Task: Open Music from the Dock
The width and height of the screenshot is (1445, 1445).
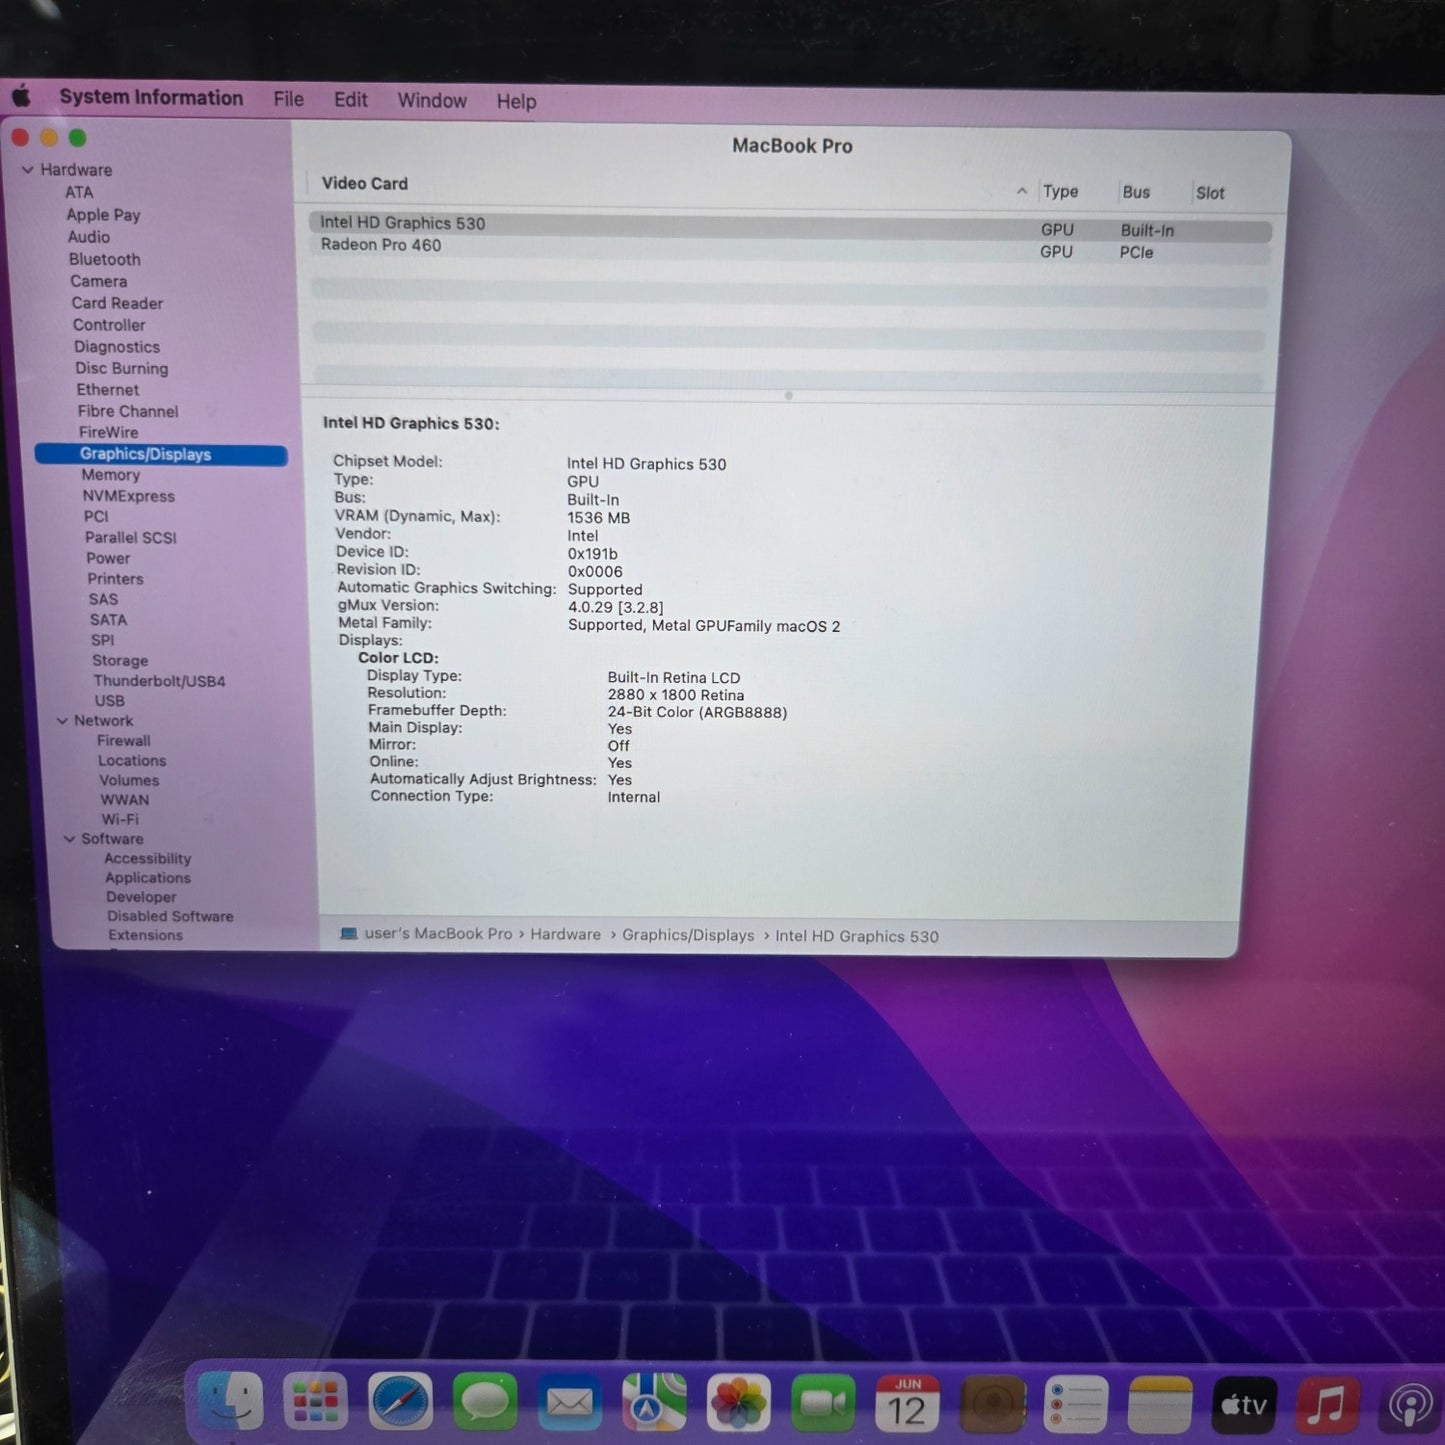Action: point(1328,1406)
